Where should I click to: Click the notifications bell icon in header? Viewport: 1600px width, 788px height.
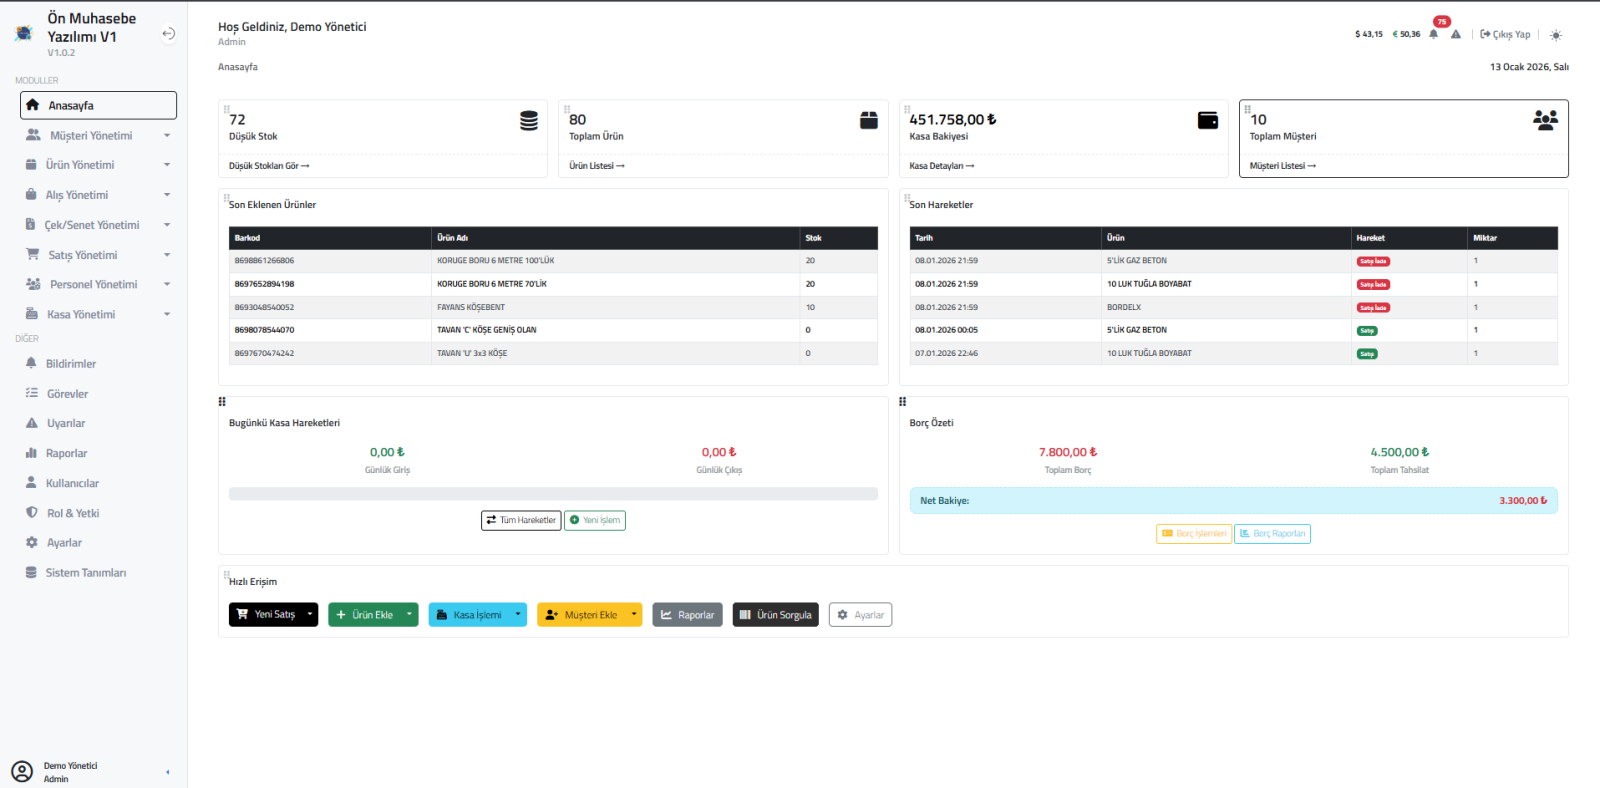(x=1433, y=35)
